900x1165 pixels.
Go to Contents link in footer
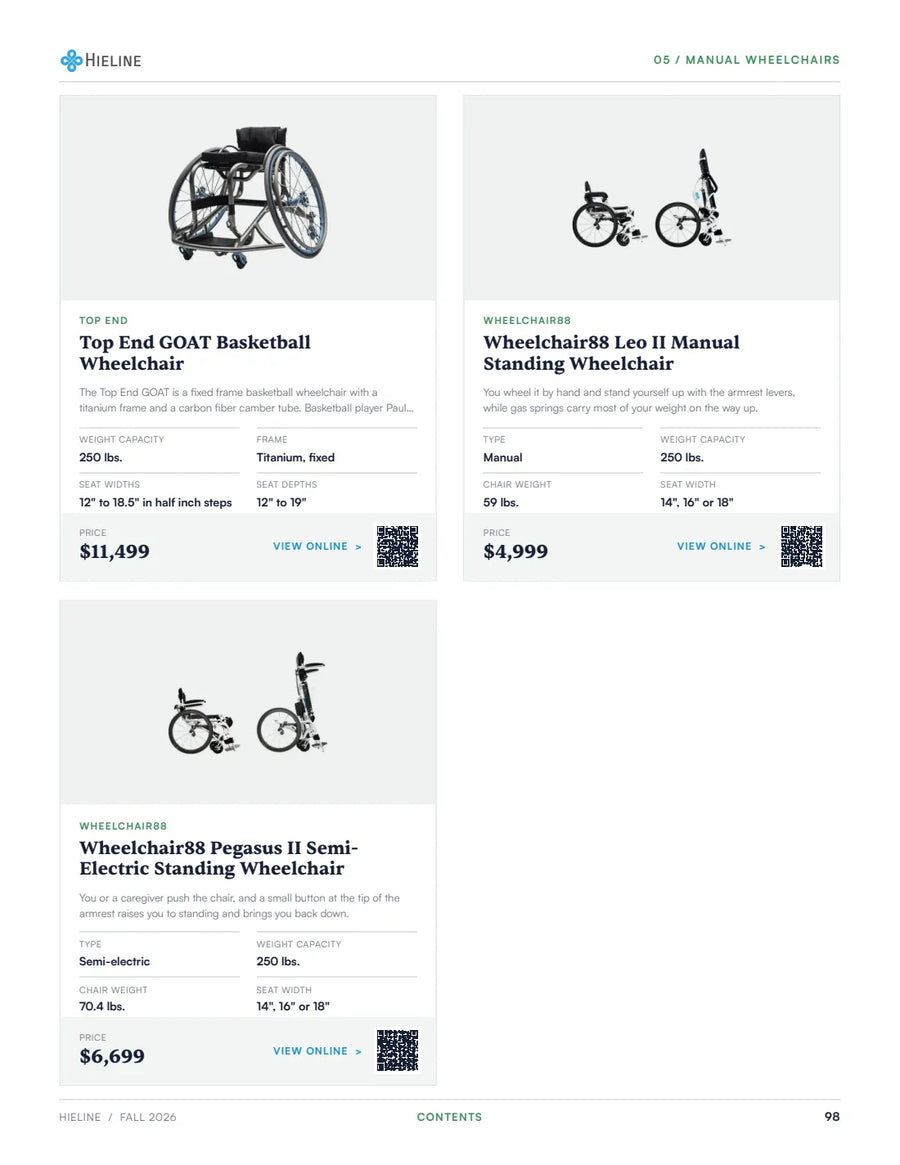pyautogui.click(x=449, y=1117)
